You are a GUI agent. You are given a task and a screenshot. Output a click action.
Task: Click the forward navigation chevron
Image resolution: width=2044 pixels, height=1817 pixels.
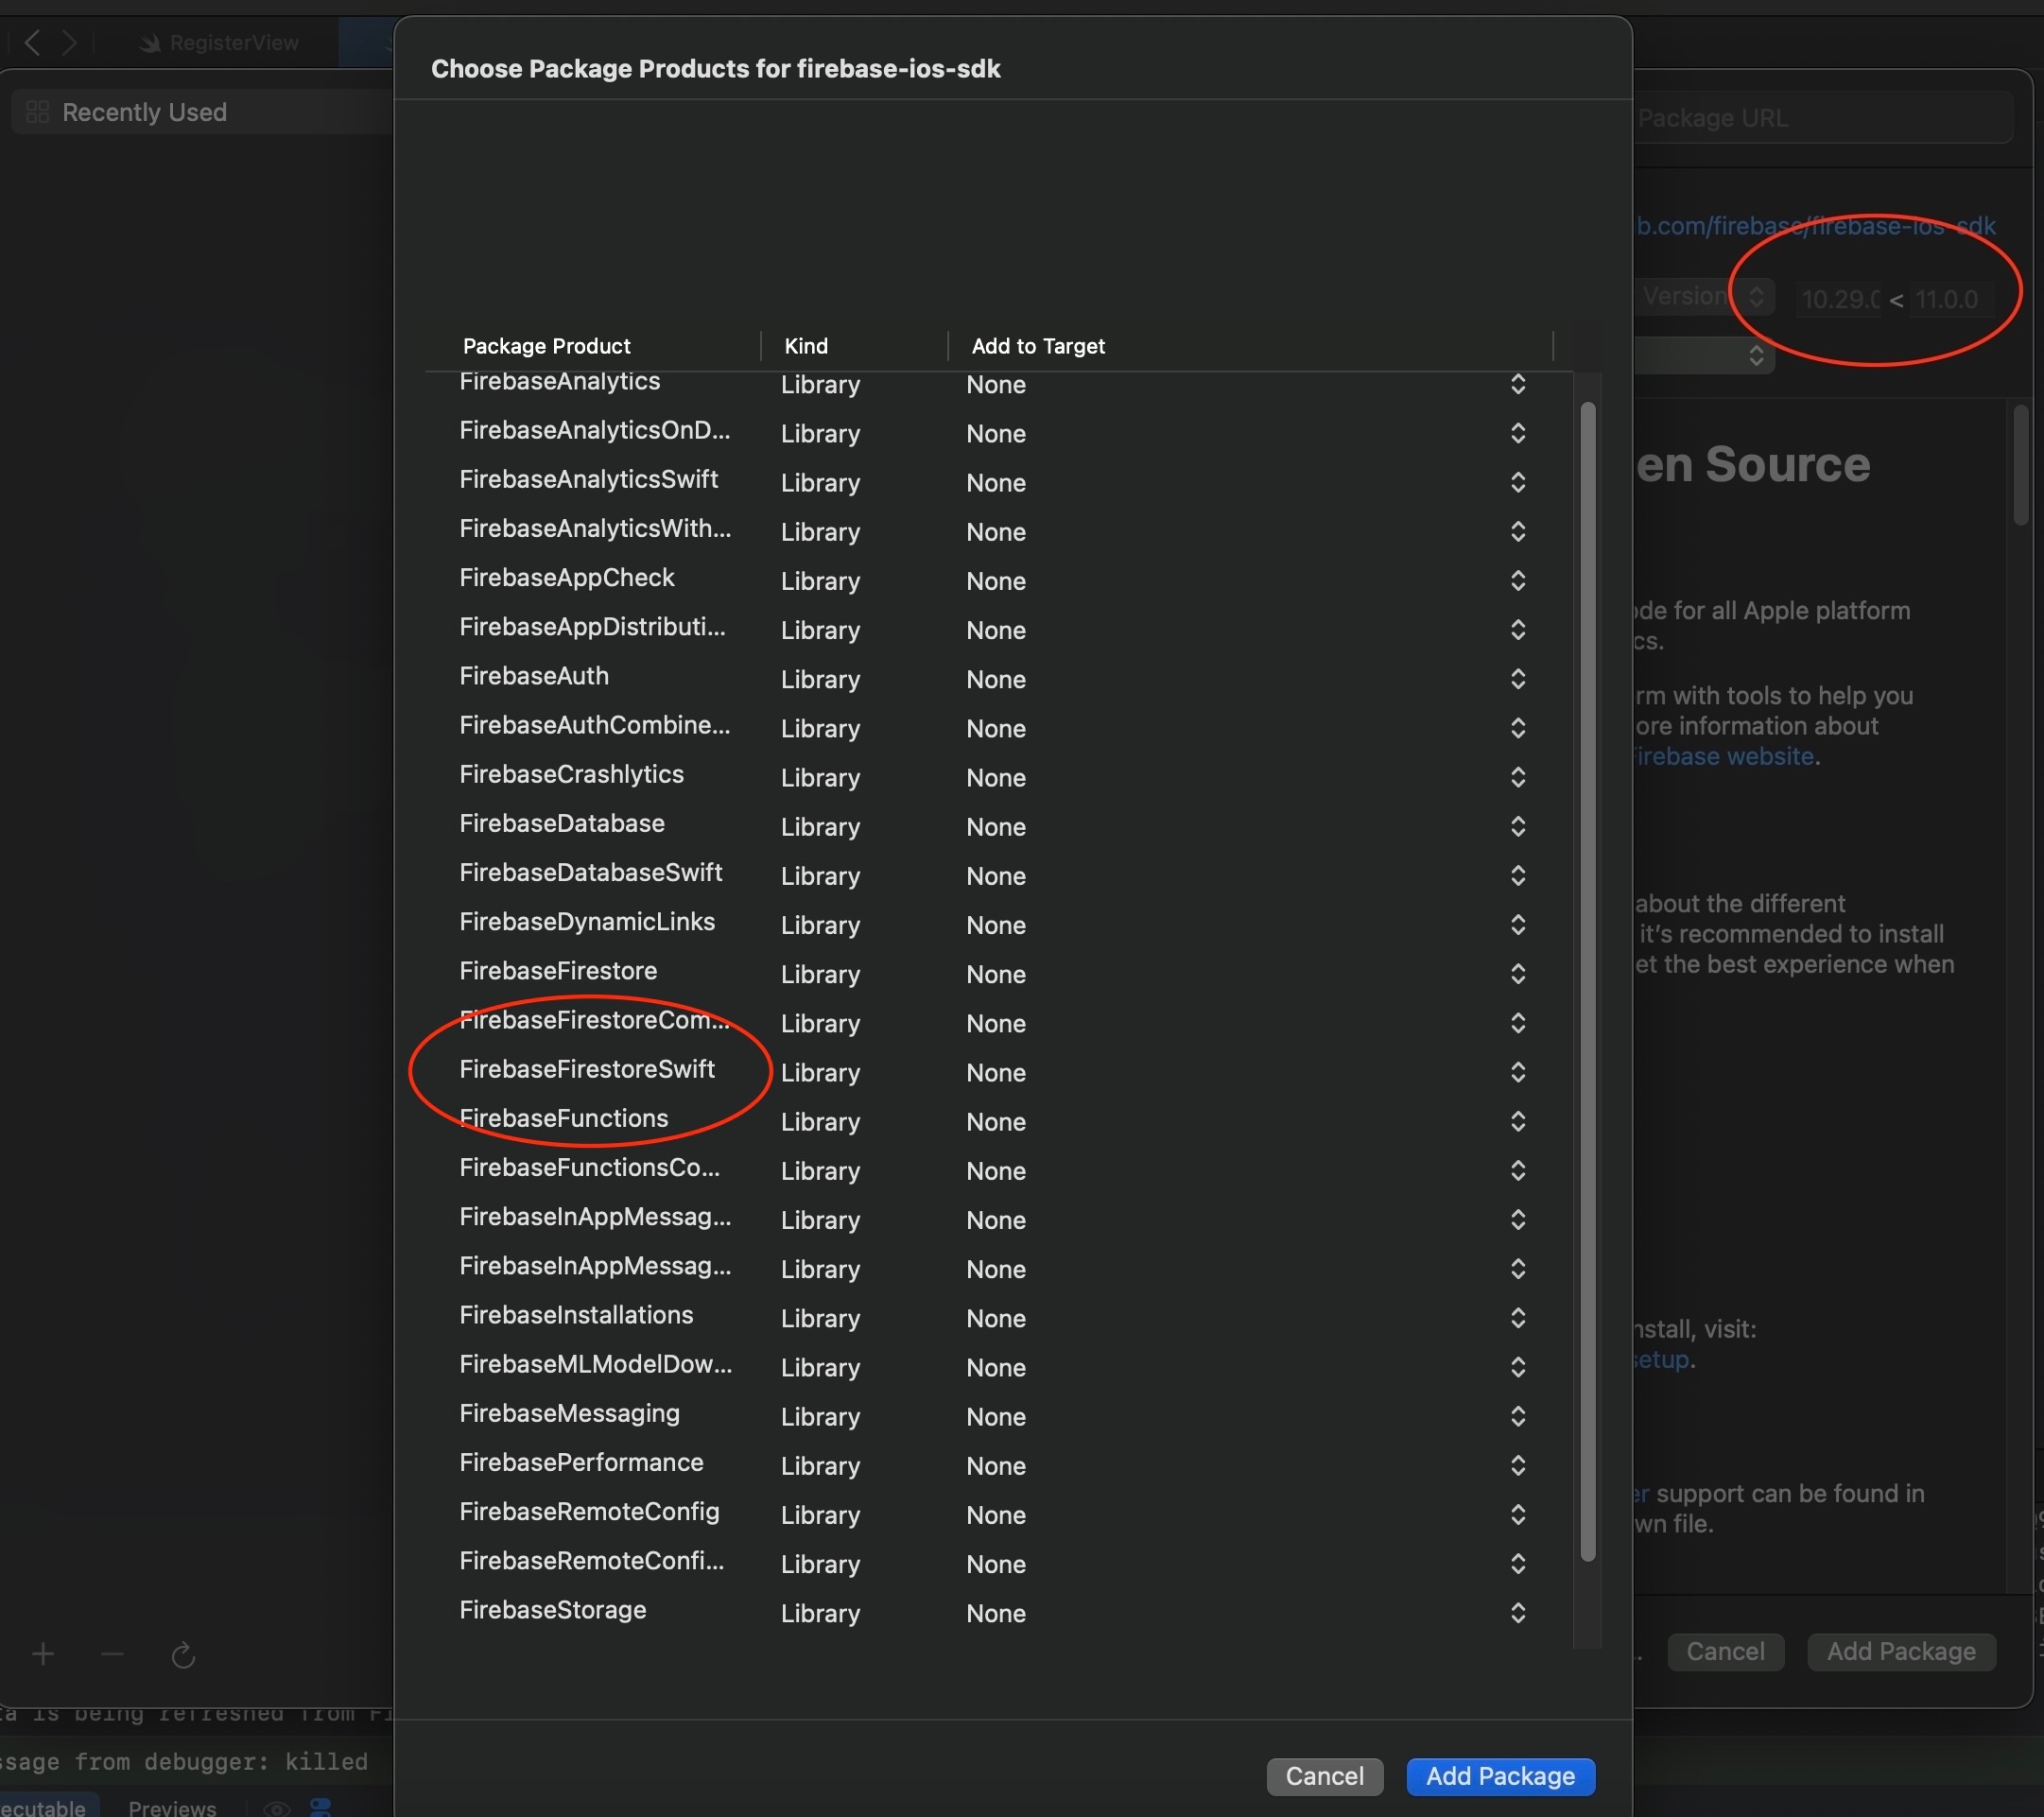[69, 42]
